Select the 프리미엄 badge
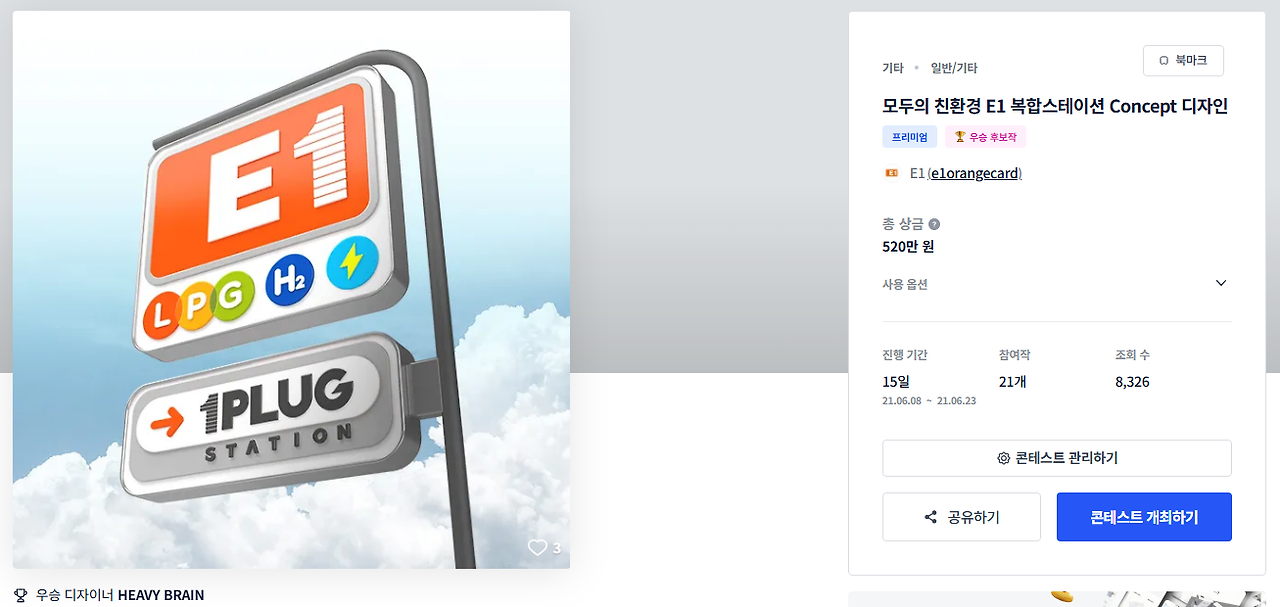 (x=909, y=137)
